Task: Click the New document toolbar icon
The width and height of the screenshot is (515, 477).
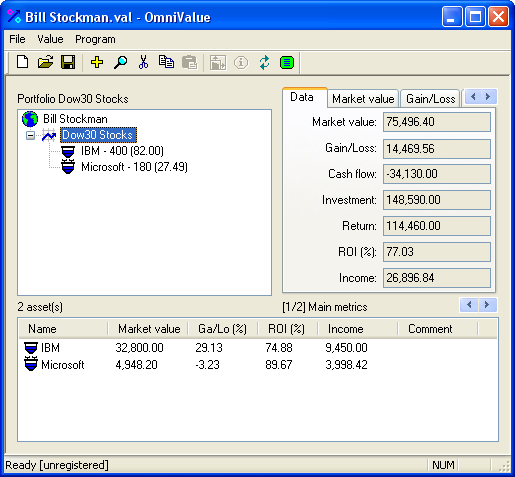Action: tap(22, 62)
